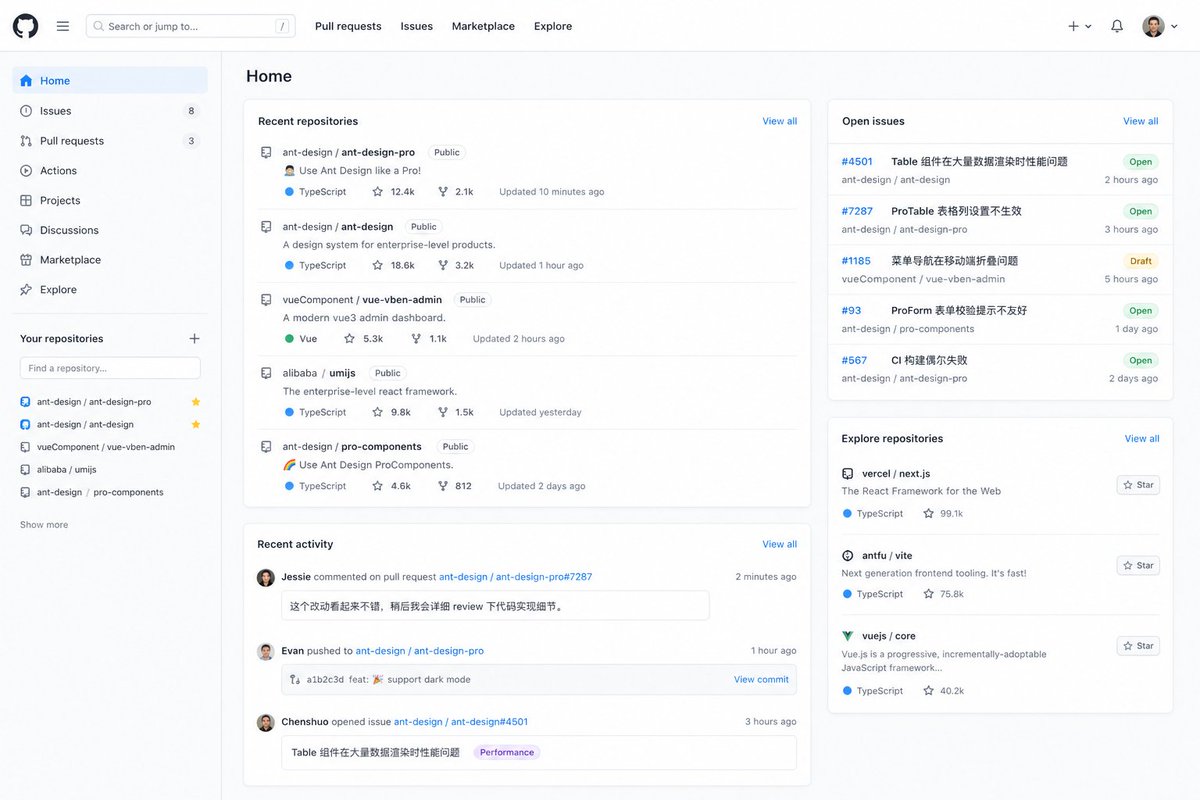
Task: Click View all in Recent repositories
Action: point(780,121)
